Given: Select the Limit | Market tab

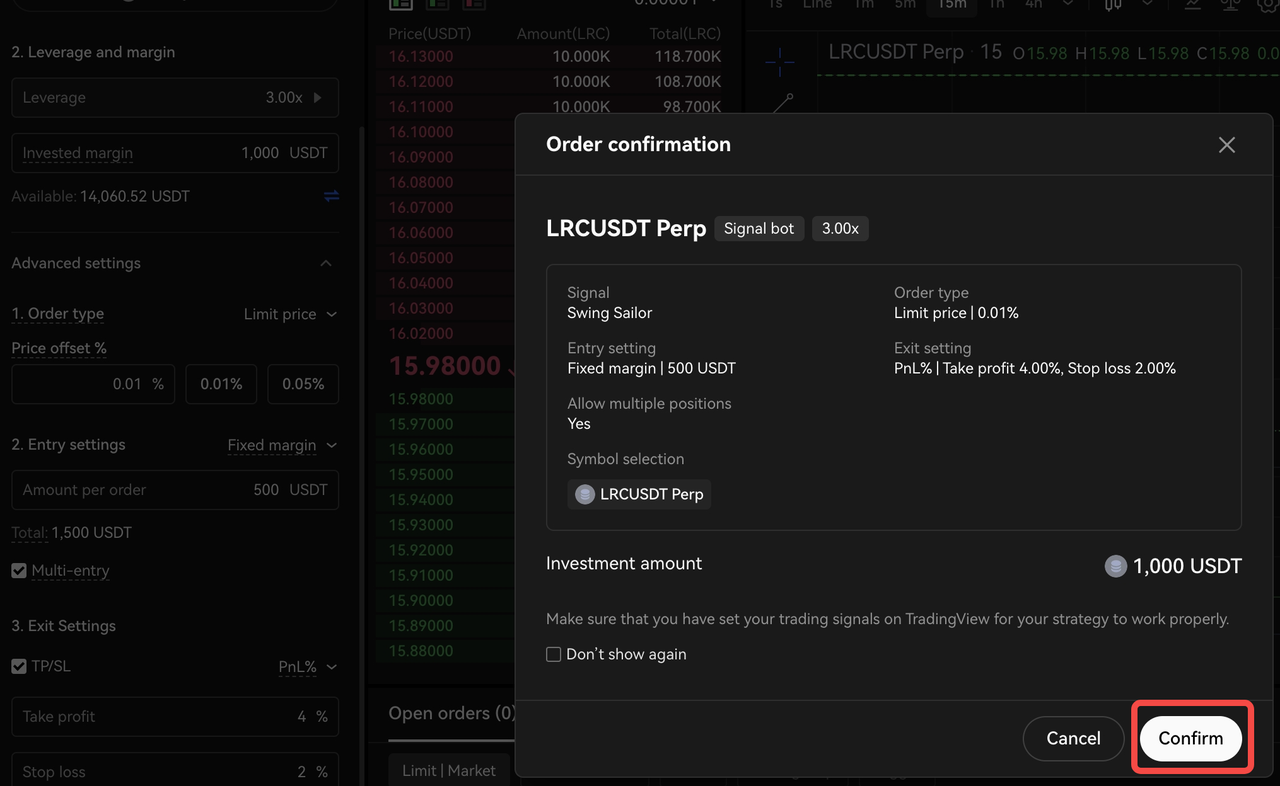Looking at the screenshot, I should (448, 770).
